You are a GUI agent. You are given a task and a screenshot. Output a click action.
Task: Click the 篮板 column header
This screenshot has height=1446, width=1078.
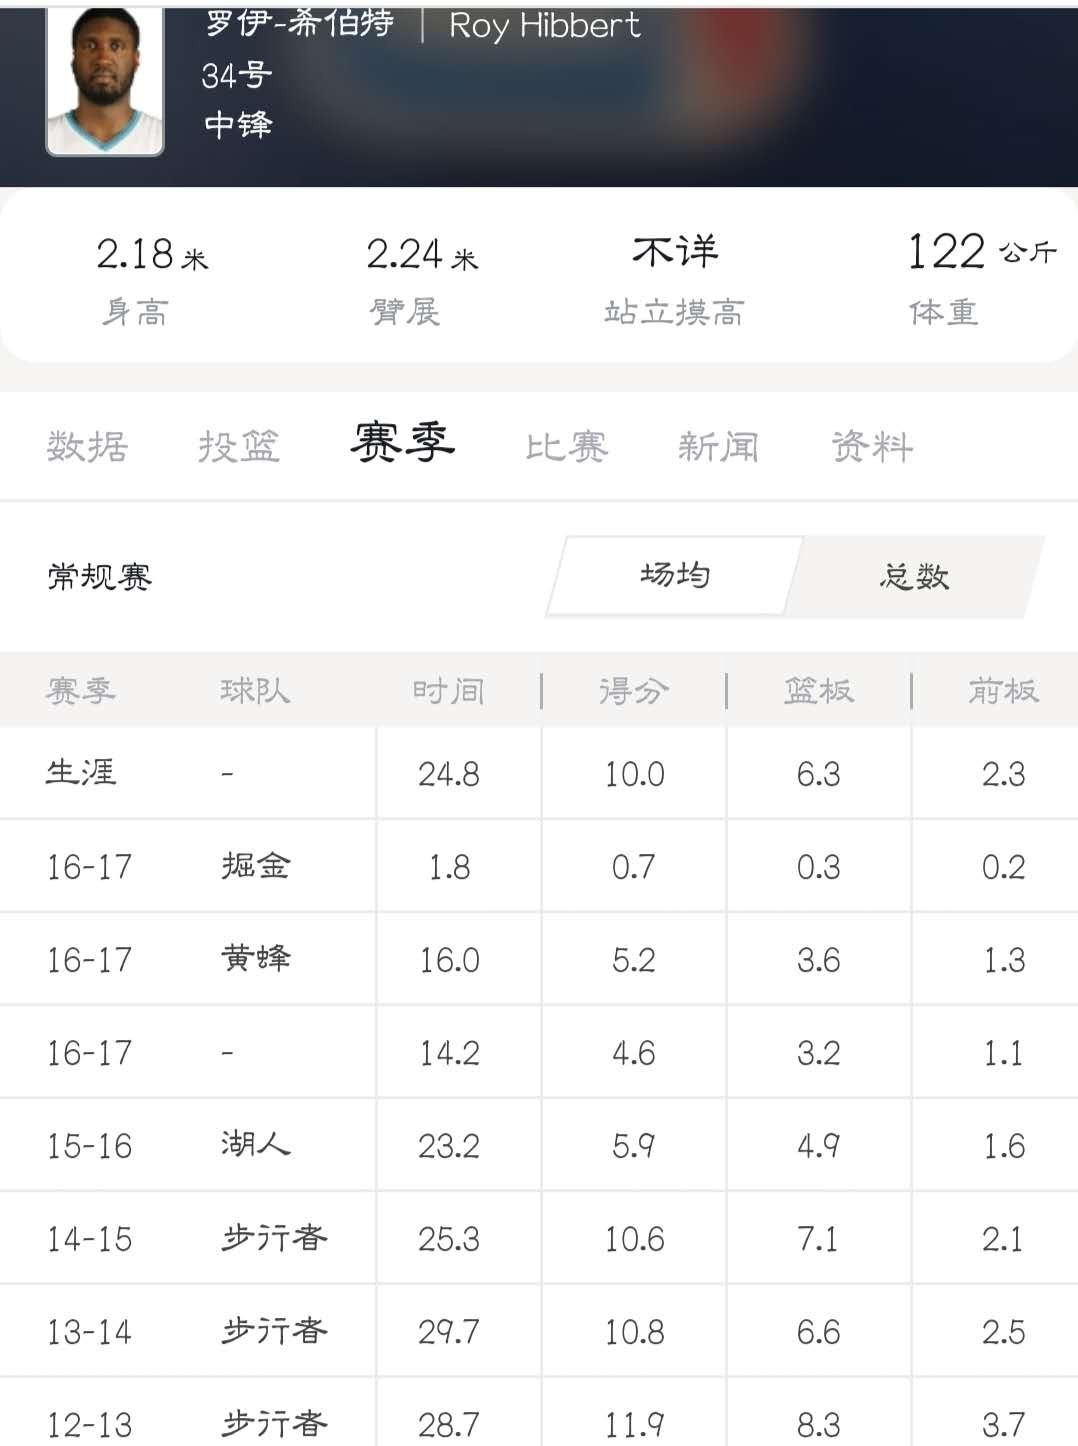click(818, 690)
